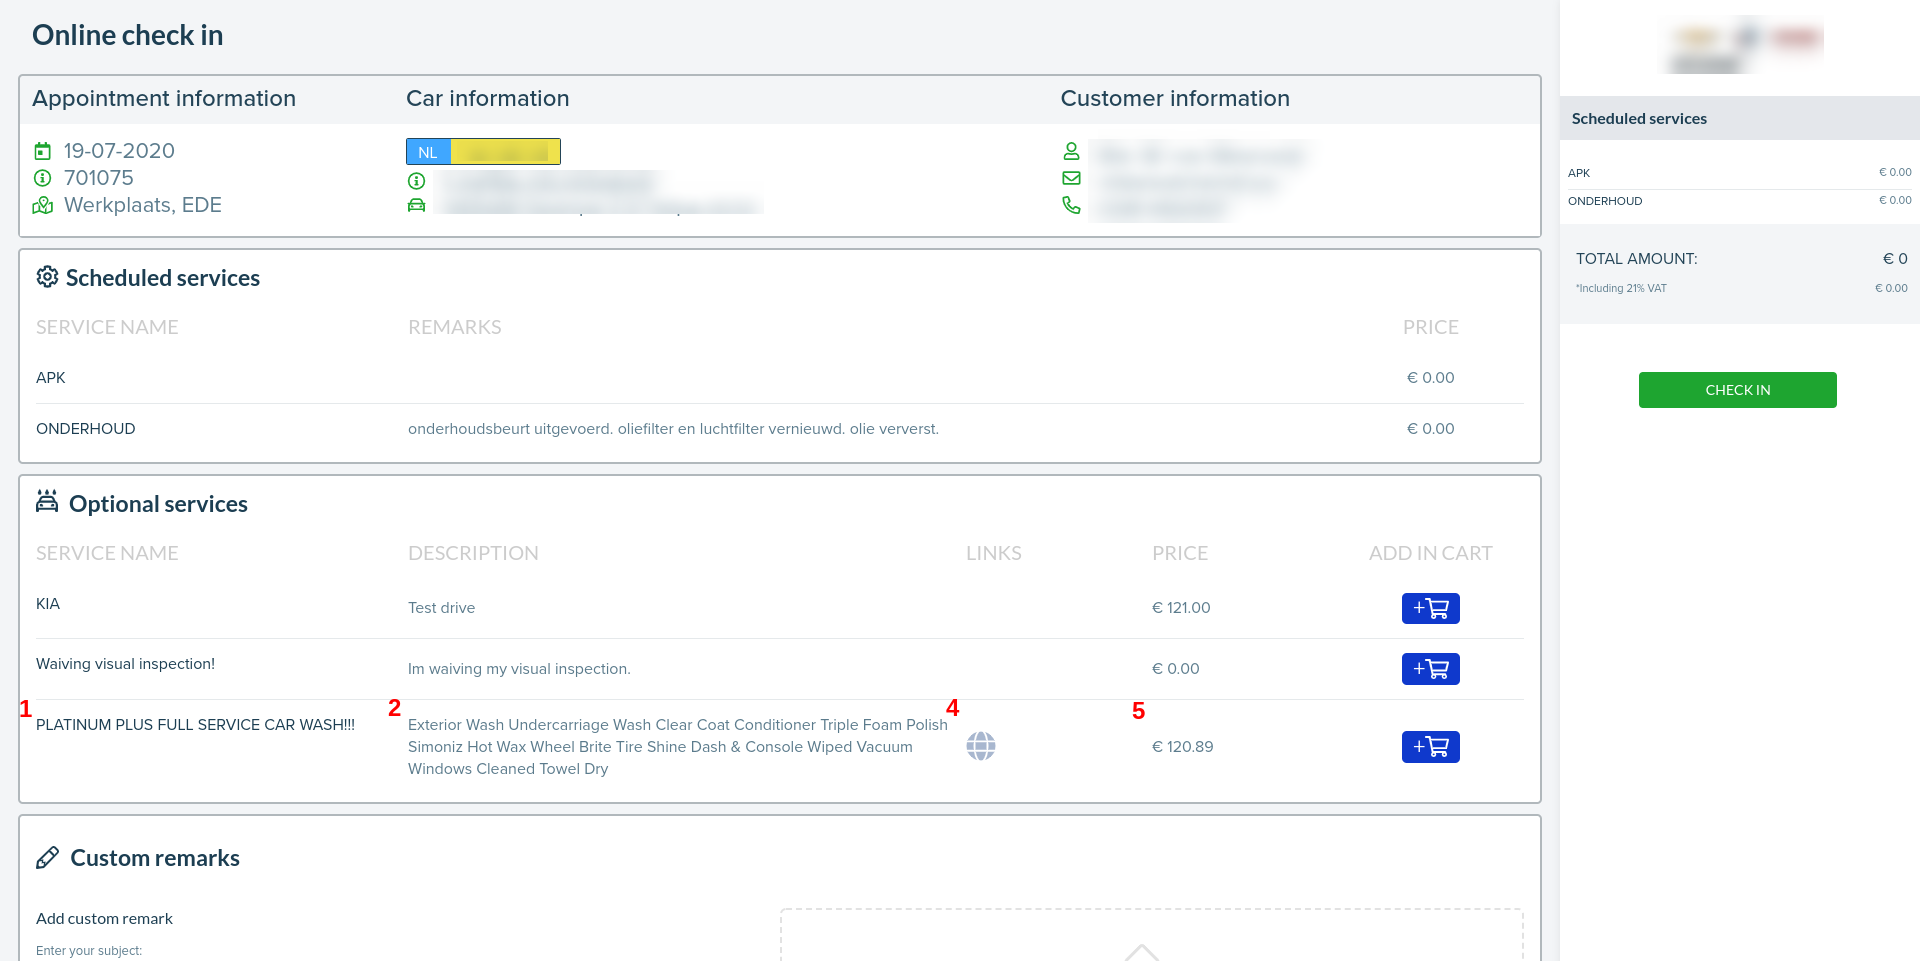Click the Custom remarks pencil icon
The width and height of the screenshot is (1920, 961).
coord(47,858)
